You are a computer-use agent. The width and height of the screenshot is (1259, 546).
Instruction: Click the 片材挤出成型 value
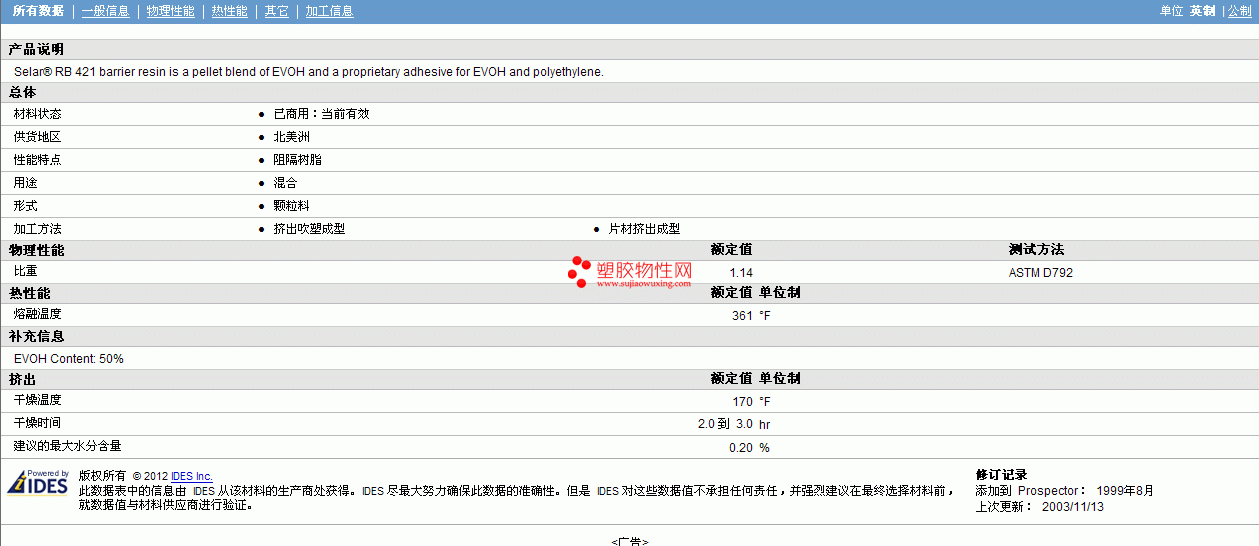pos(644,229)
